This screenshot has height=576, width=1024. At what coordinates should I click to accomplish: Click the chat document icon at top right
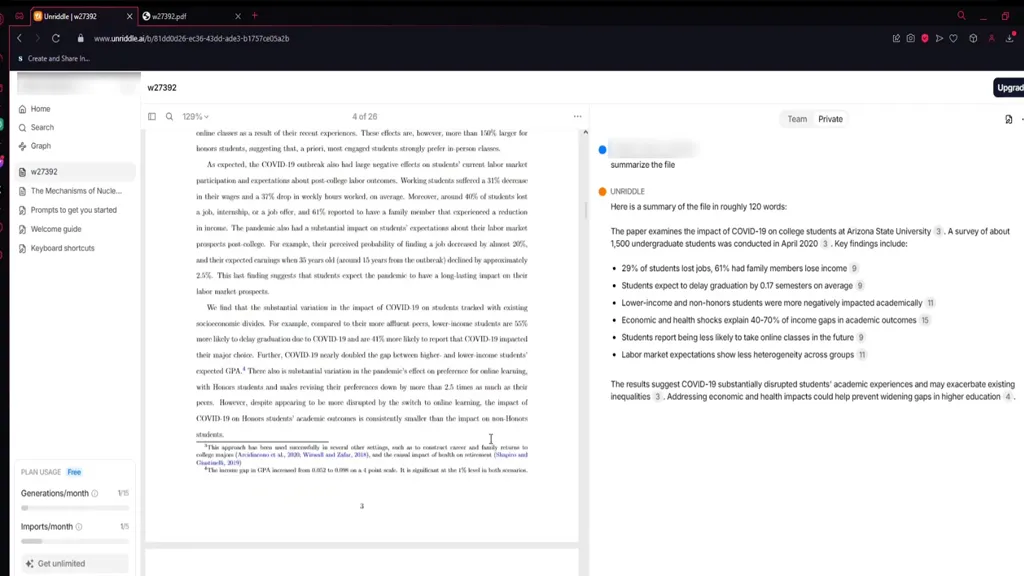tap(1008, 119)
